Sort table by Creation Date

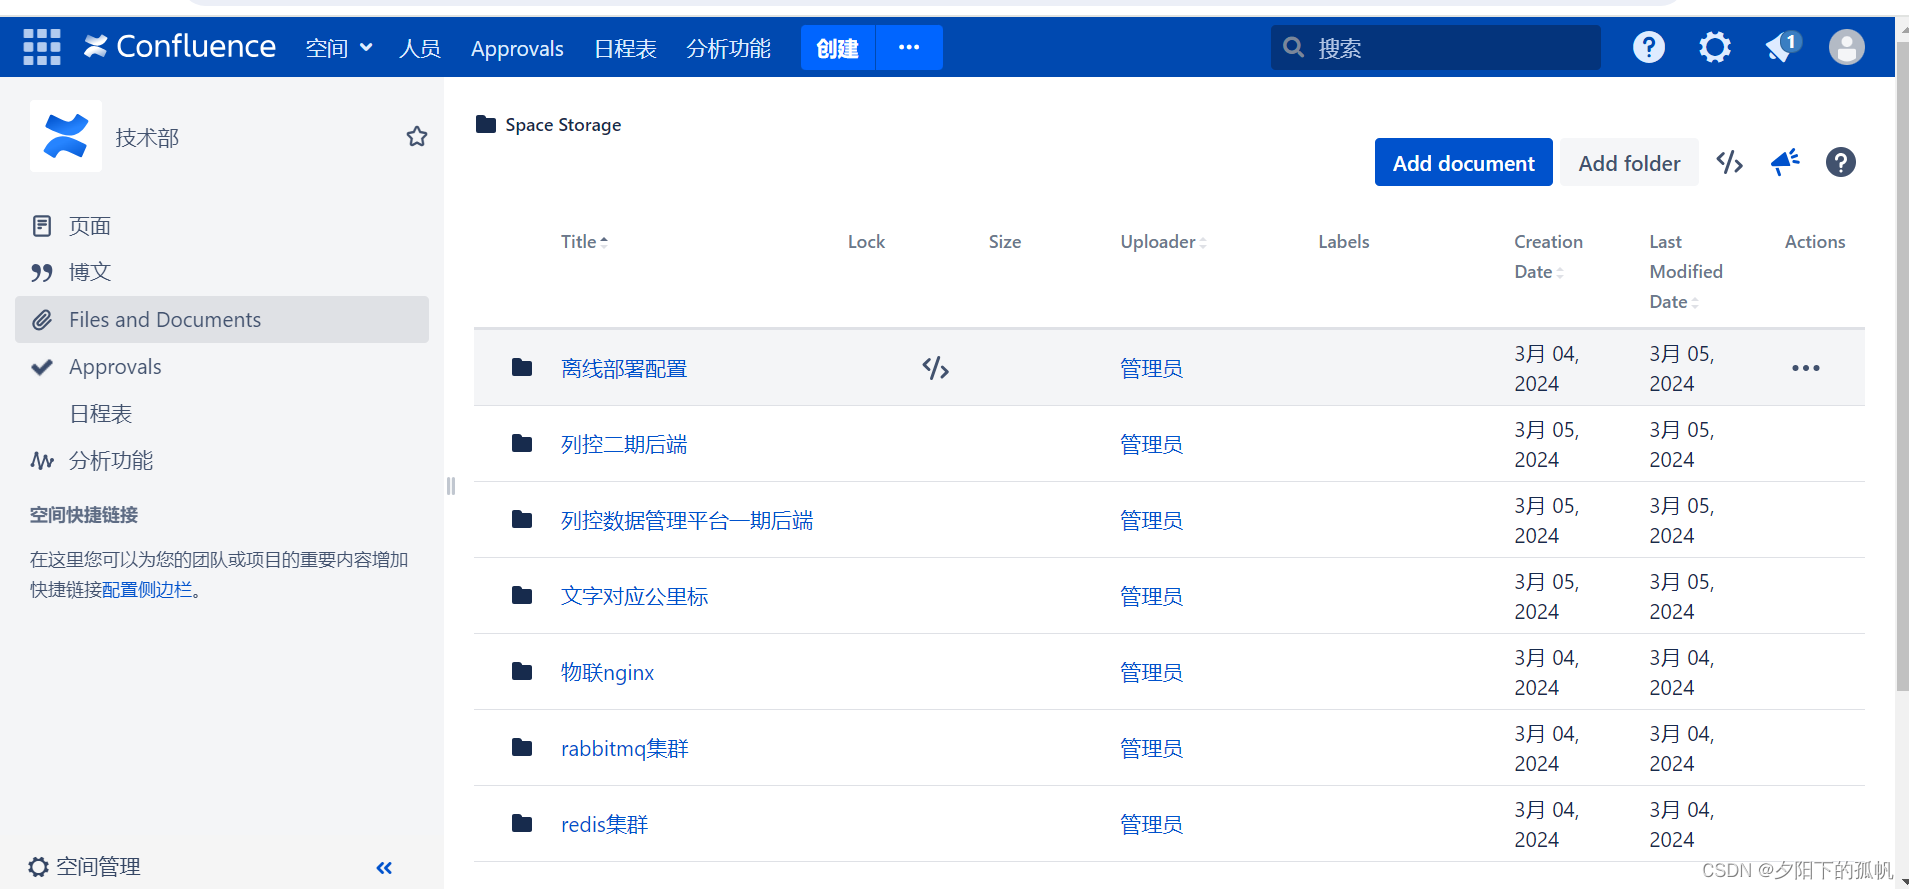pyautogui.click(x=1548, y=256)
